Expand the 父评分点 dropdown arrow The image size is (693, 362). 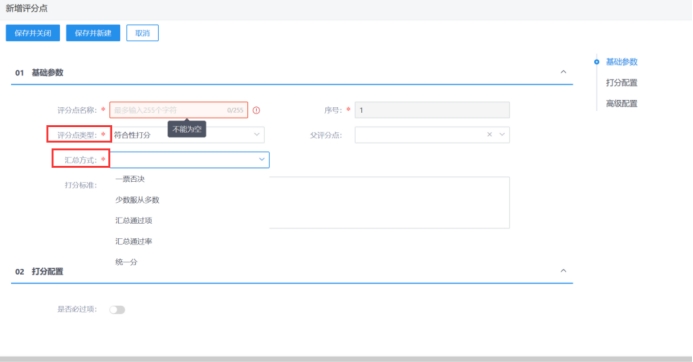502,135
